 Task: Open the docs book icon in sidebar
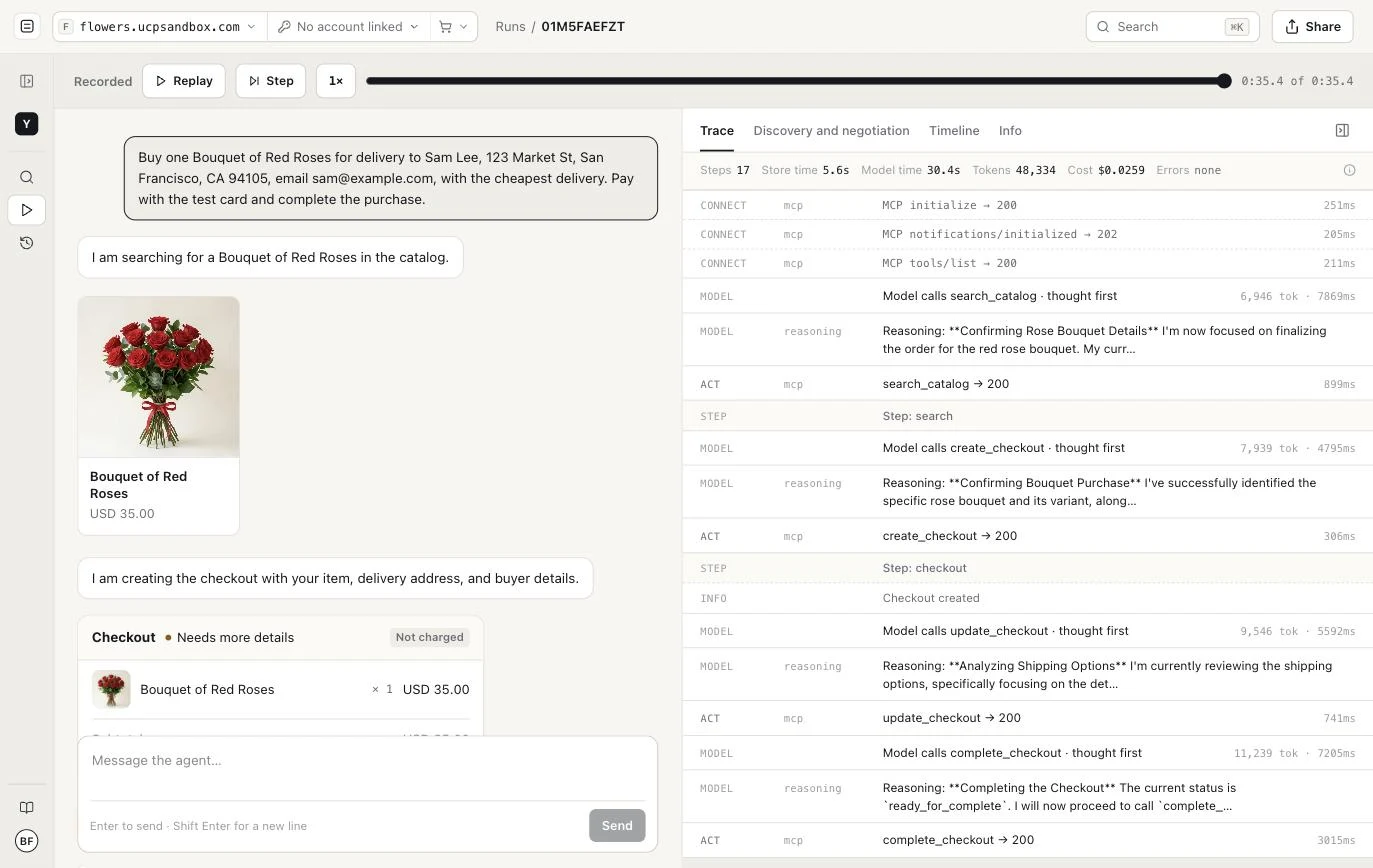click(27, 808)
